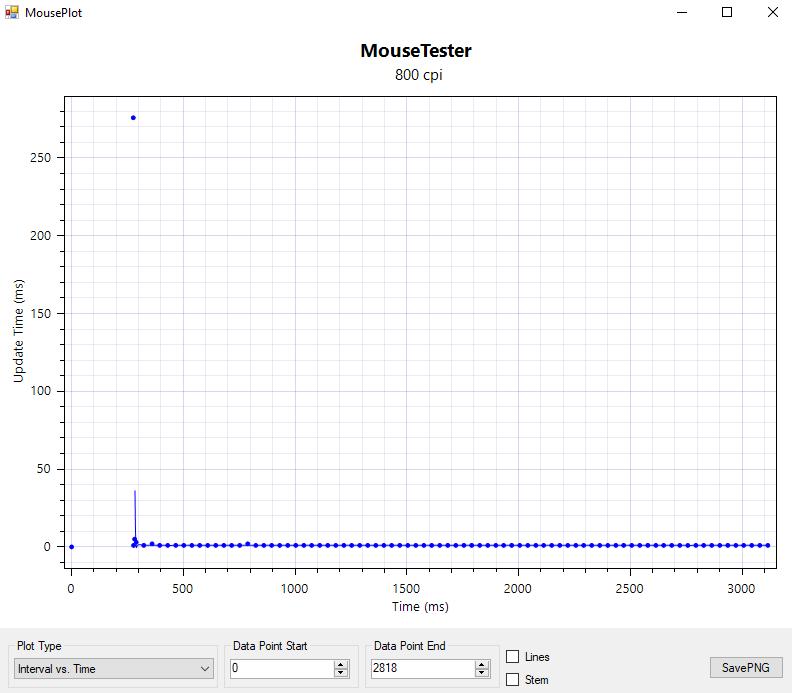This screenshot has height=693, width=792.
Task: Click the outlier data point near 275 ms
Action: click(x=133, y=118)
